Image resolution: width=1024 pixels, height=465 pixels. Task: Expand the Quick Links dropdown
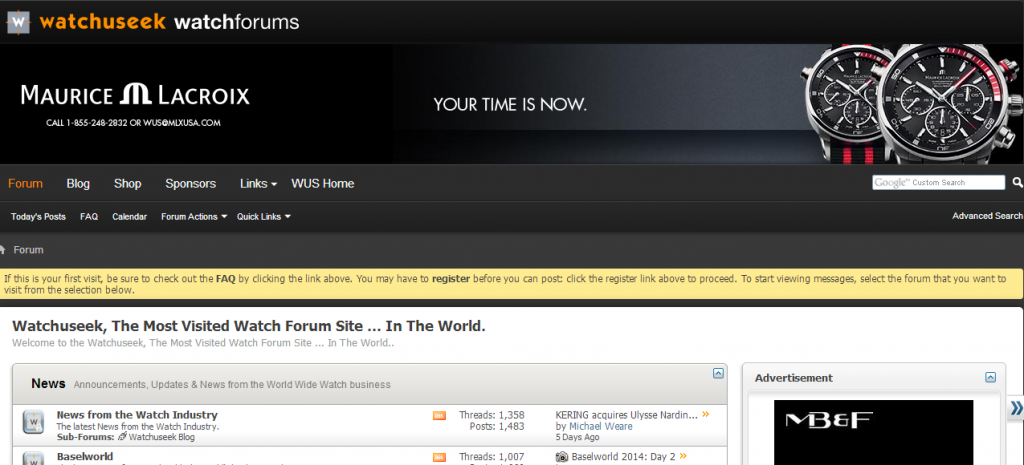pos(264,217)
